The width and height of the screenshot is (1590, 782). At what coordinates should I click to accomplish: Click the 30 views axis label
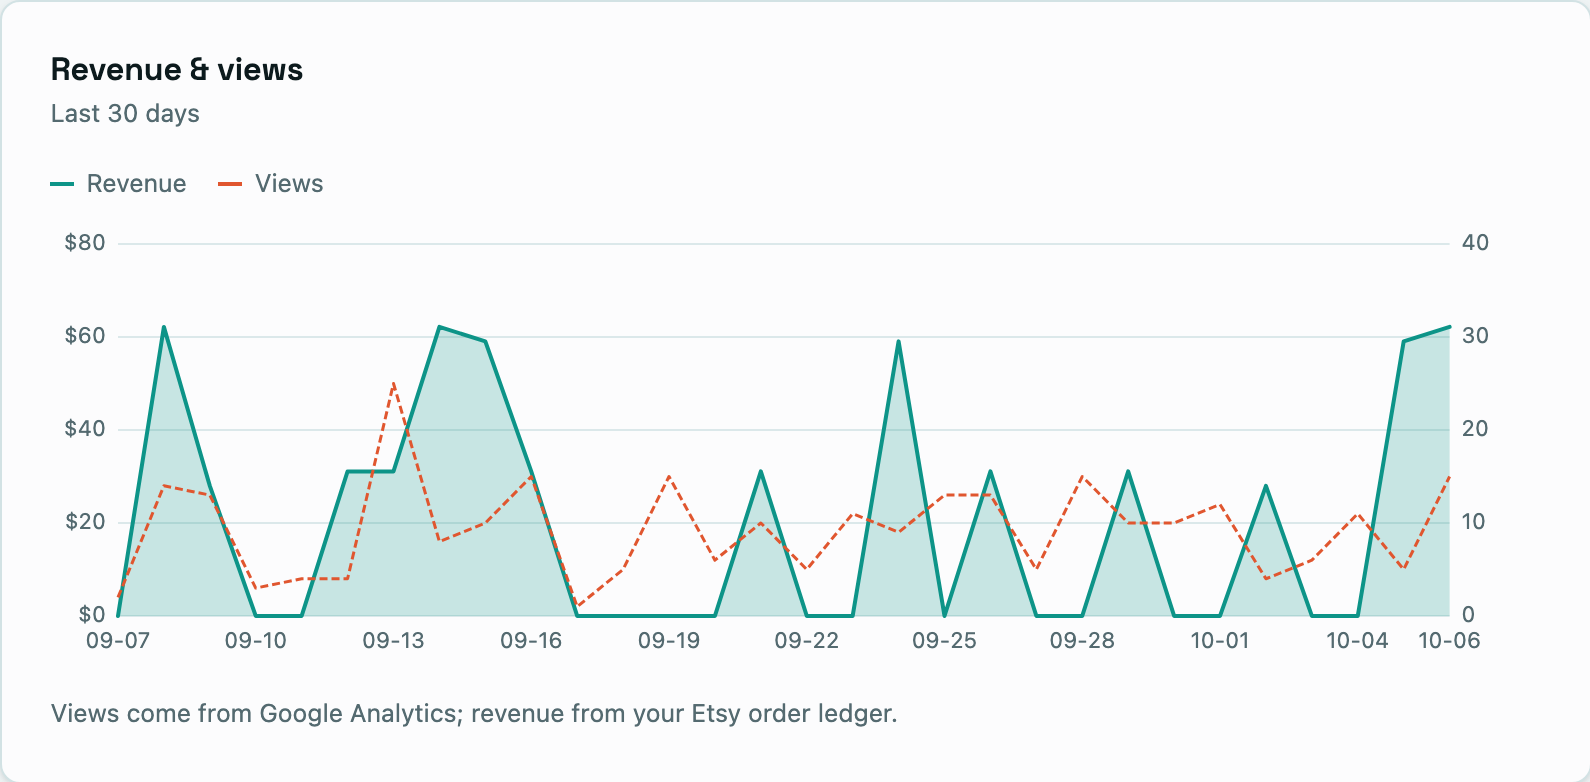pos(1475,336)
